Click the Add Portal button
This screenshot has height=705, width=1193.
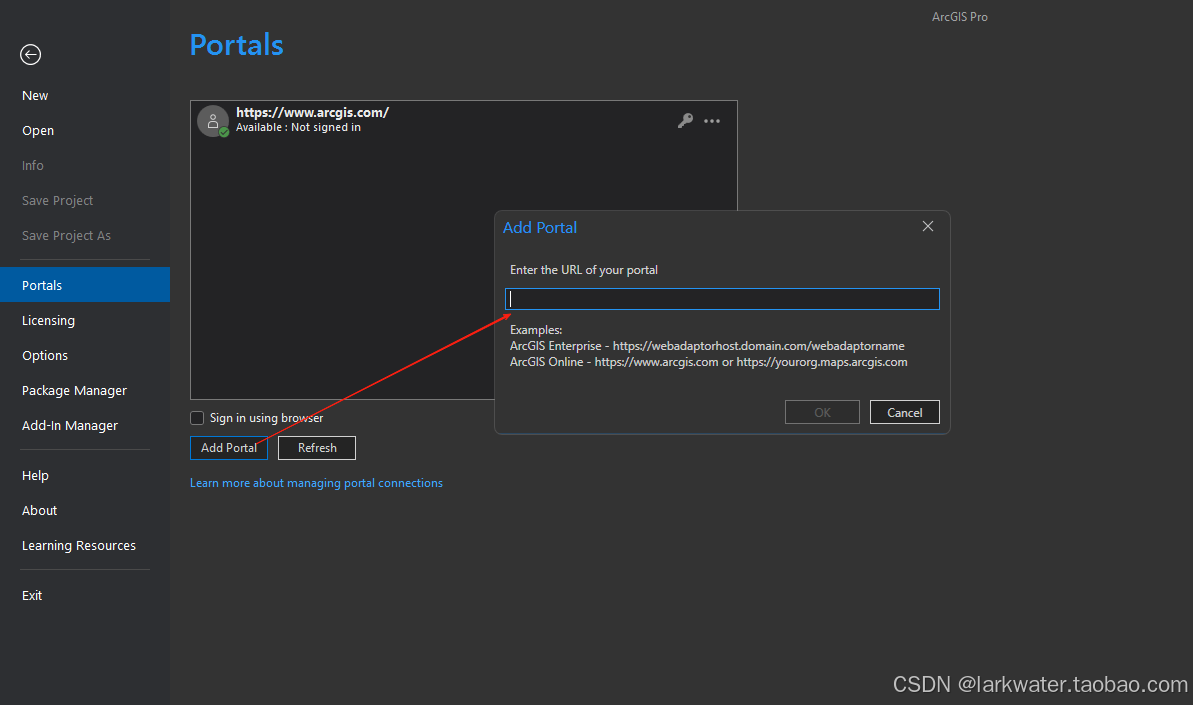point(229,448)
